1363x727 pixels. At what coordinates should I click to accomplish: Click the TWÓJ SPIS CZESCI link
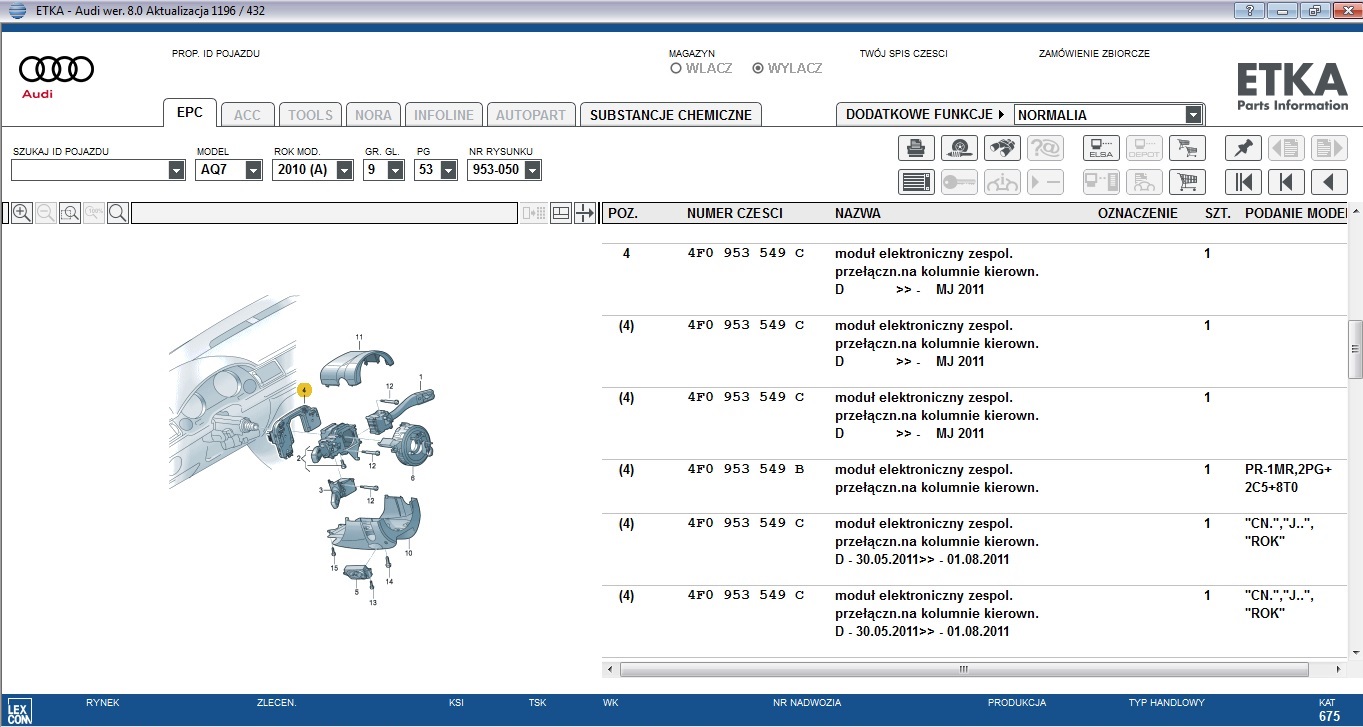[903, 53]
